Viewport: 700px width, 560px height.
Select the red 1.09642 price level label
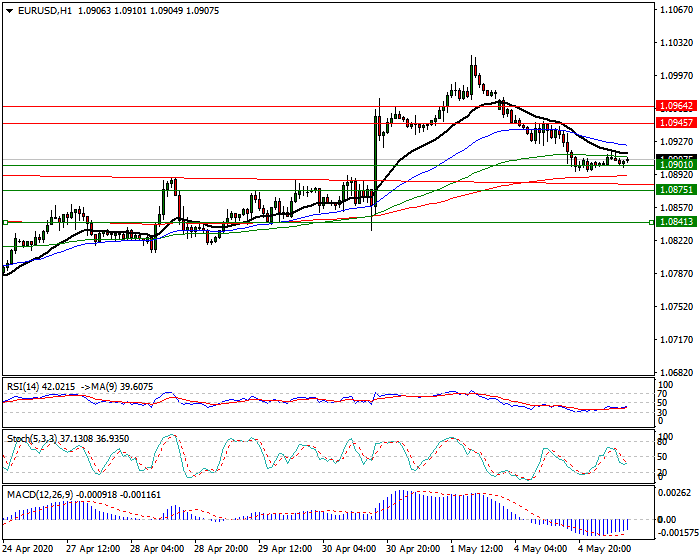(x=676, y=106)
